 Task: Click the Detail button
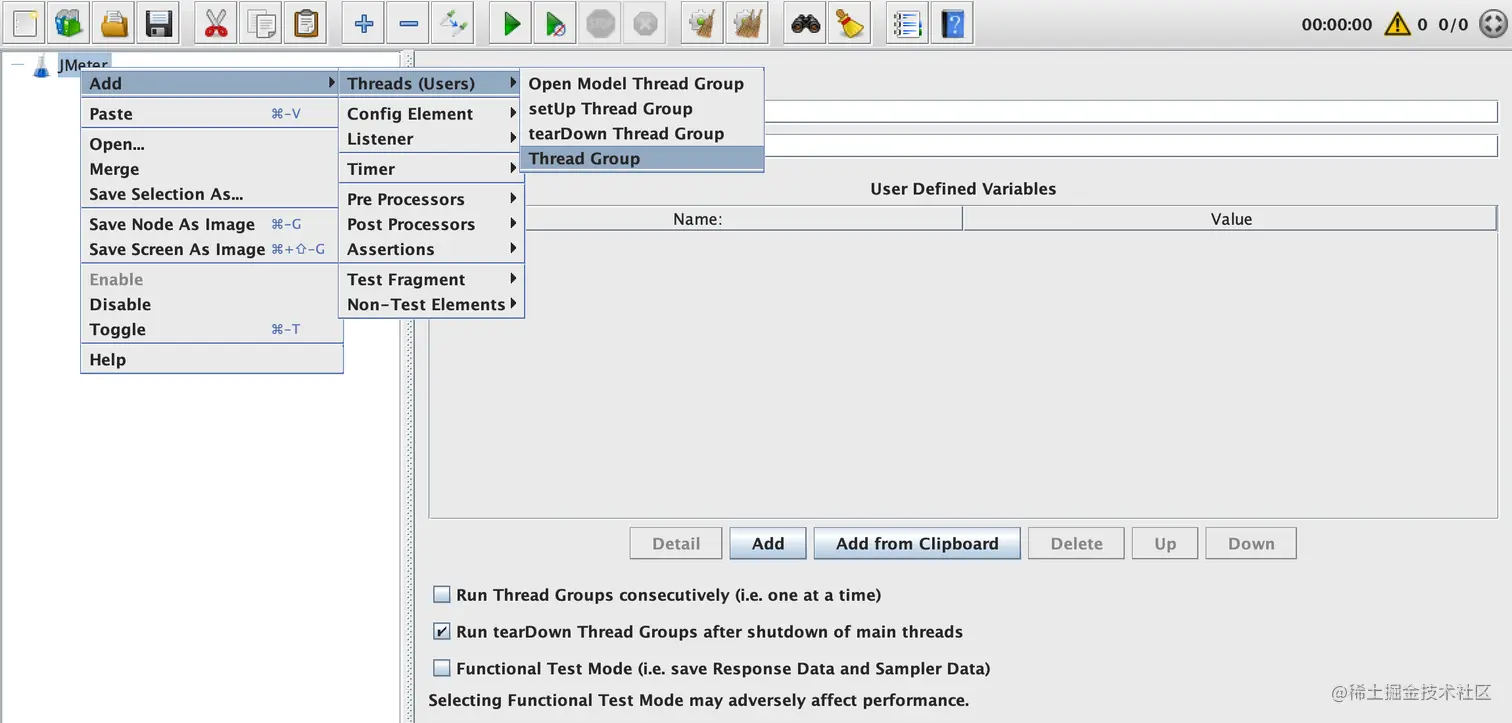pos(676,544)
